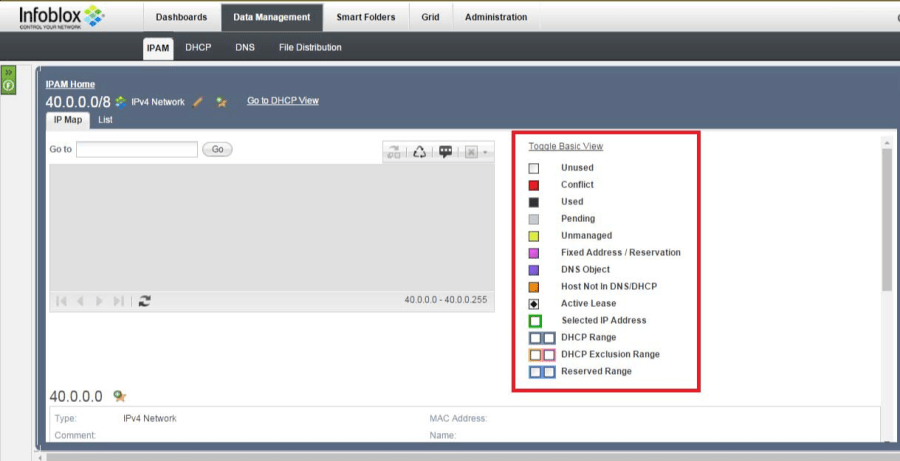Viewport: 900px width, 461px height.
Task: Click the IPv4 network cubes icon
Action: coord(121,102)
